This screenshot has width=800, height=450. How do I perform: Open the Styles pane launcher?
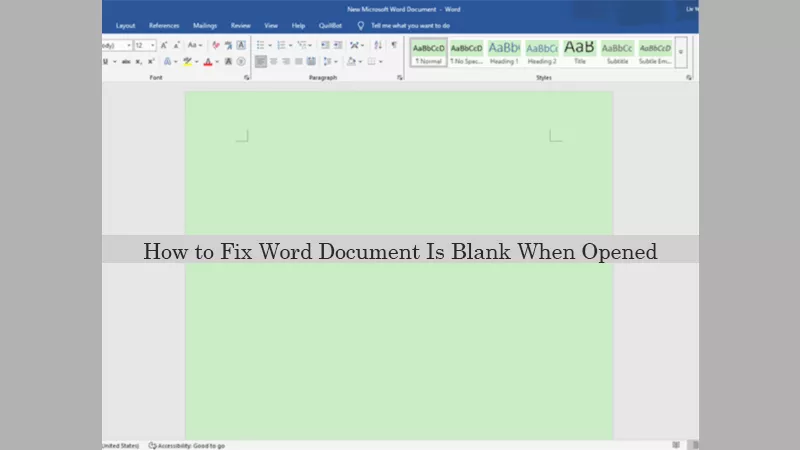pos(689,78)
